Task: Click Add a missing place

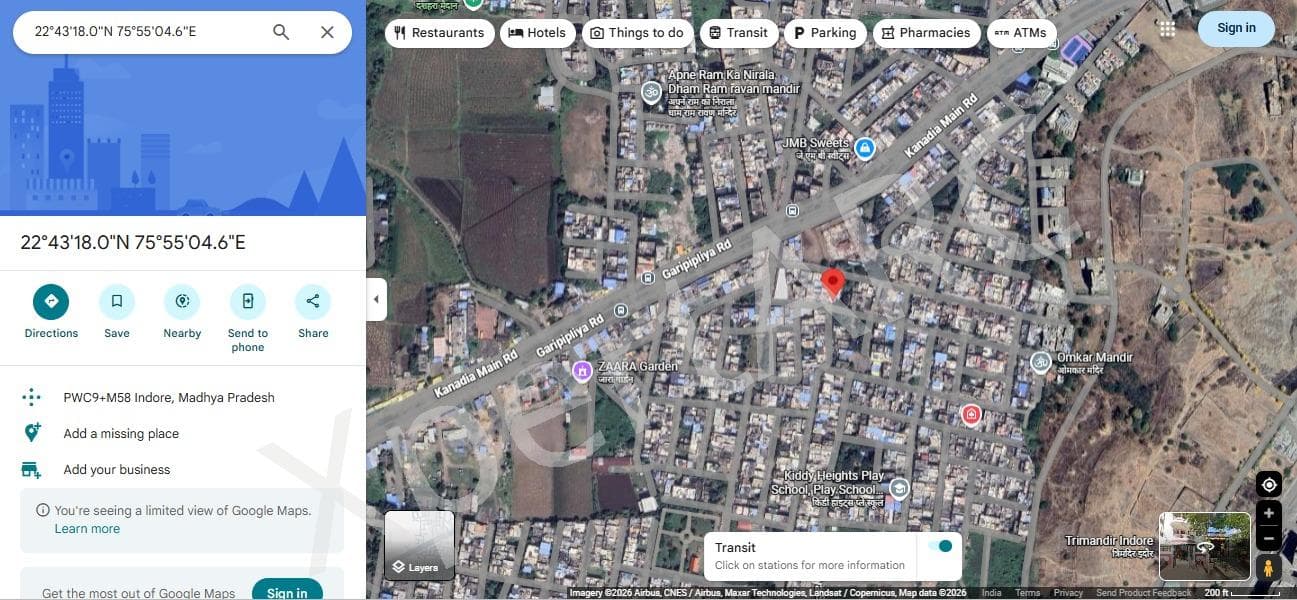Action: pos(183,433)
